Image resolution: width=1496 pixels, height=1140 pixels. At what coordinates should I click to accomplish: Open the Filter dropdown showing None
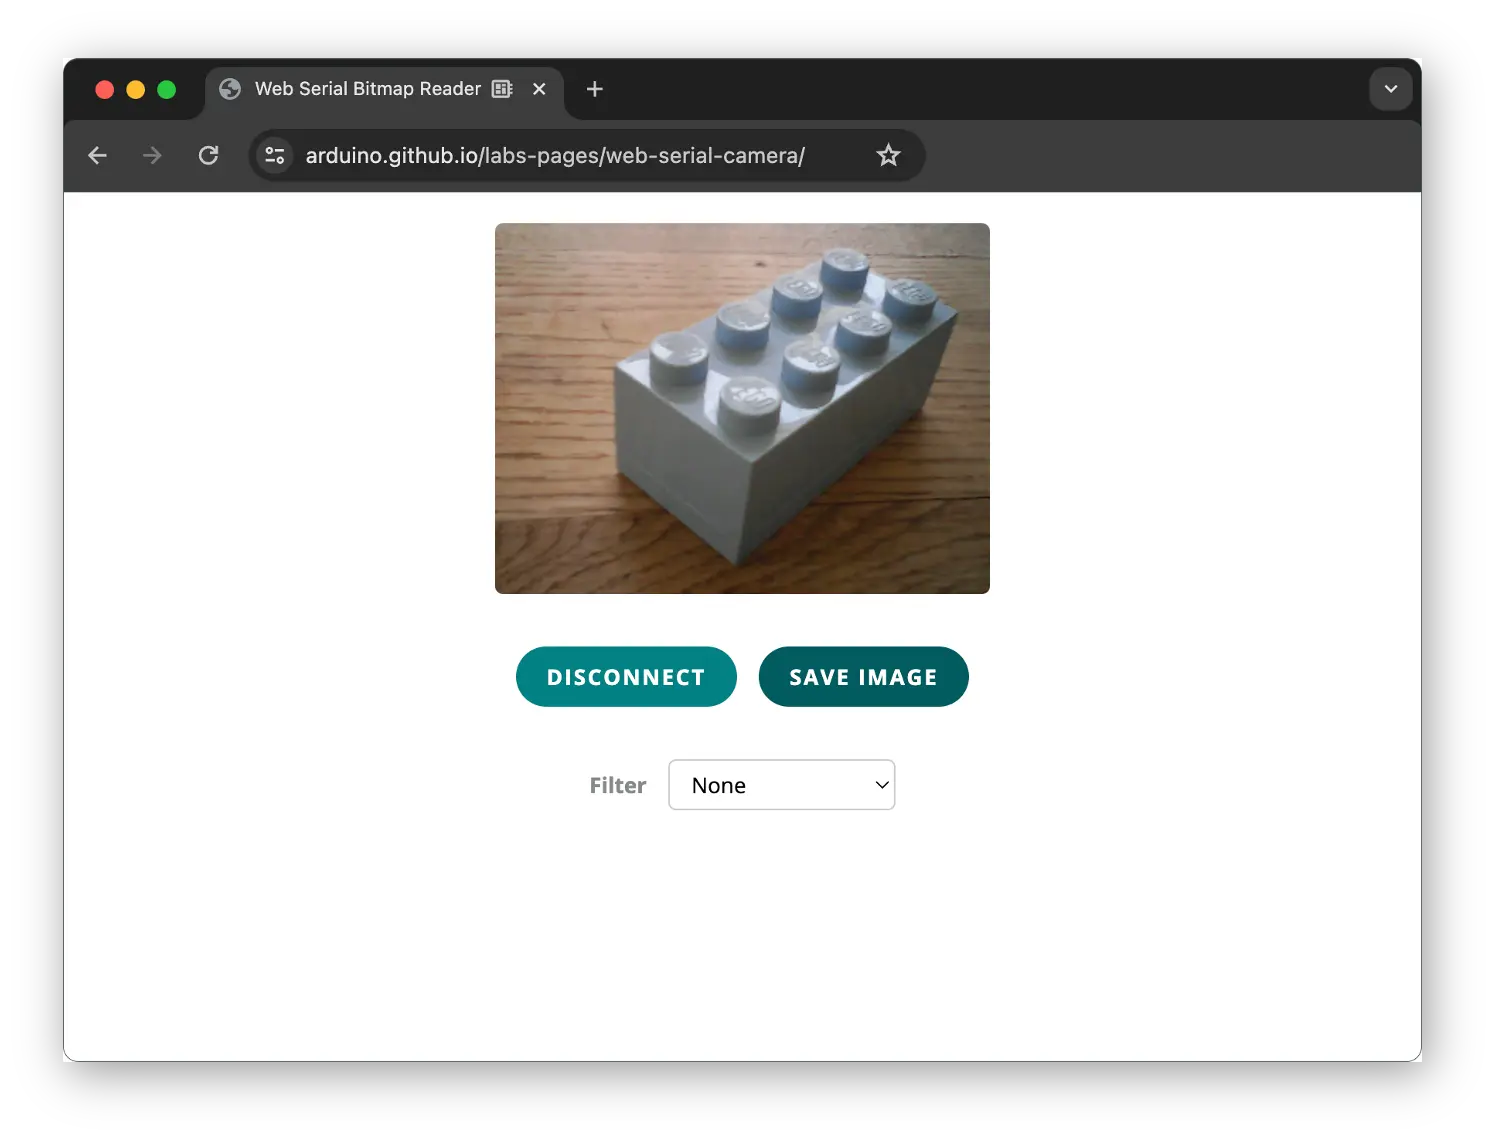point(781,785)
